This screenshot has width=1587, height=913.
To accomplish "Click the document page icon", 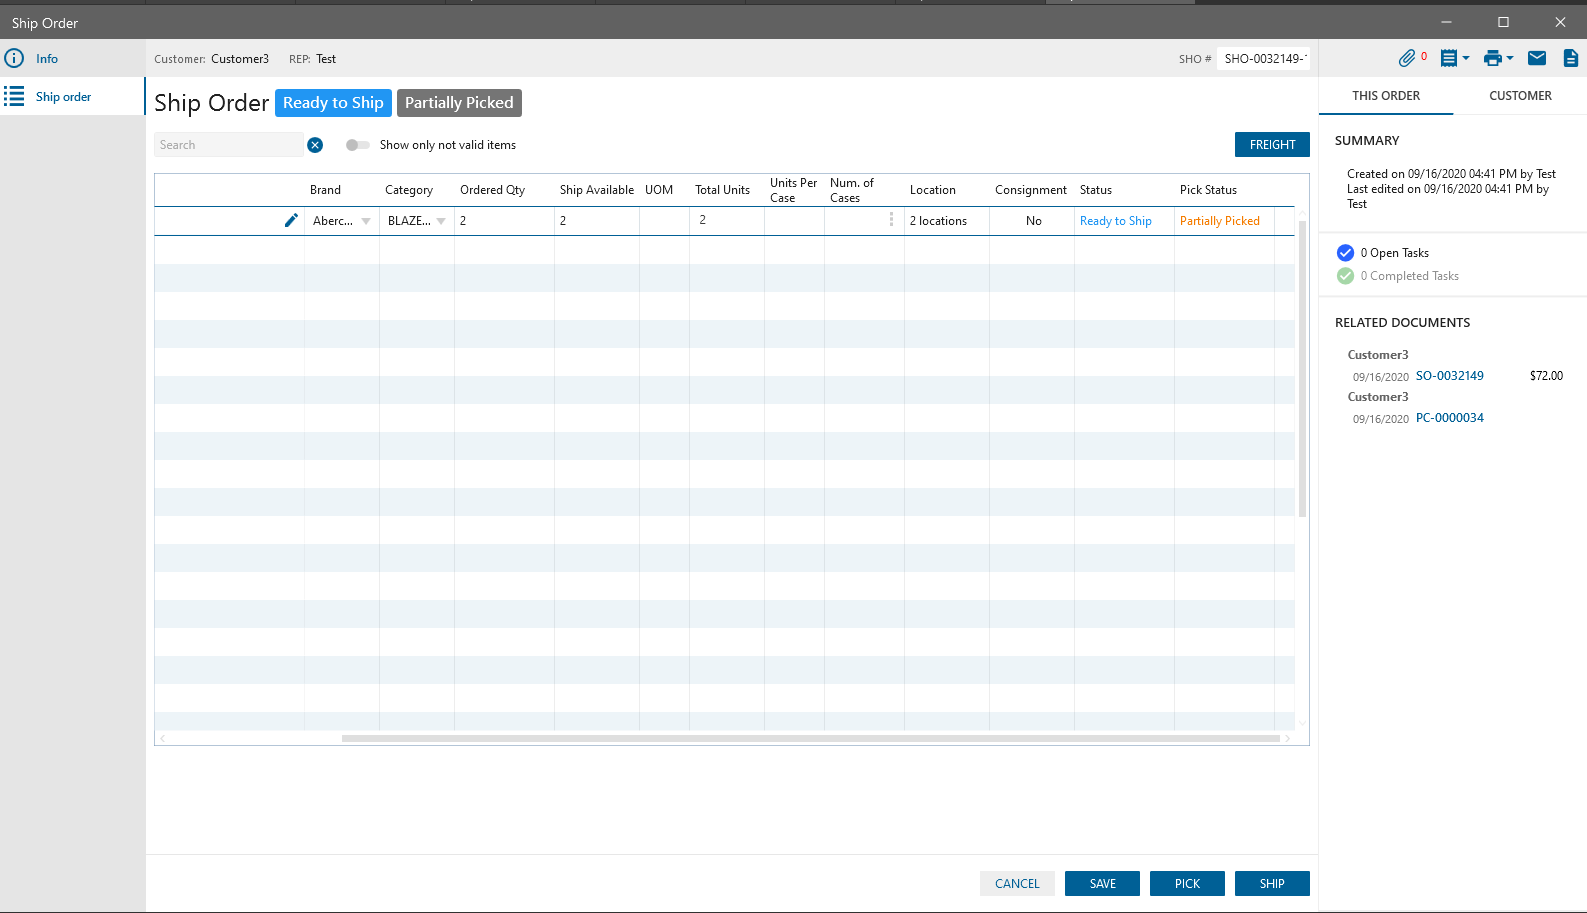I will pyautogui.click(x=1570, y=58).
